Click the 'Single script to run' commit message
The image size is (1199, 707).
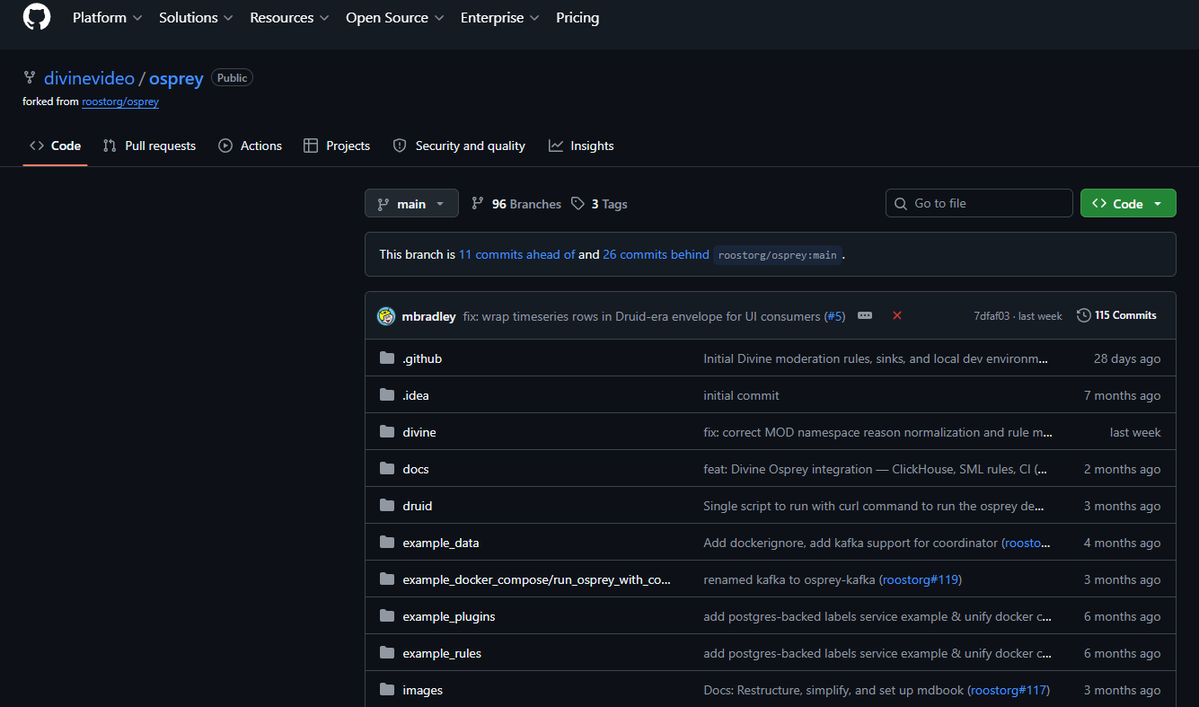point(873,505)
